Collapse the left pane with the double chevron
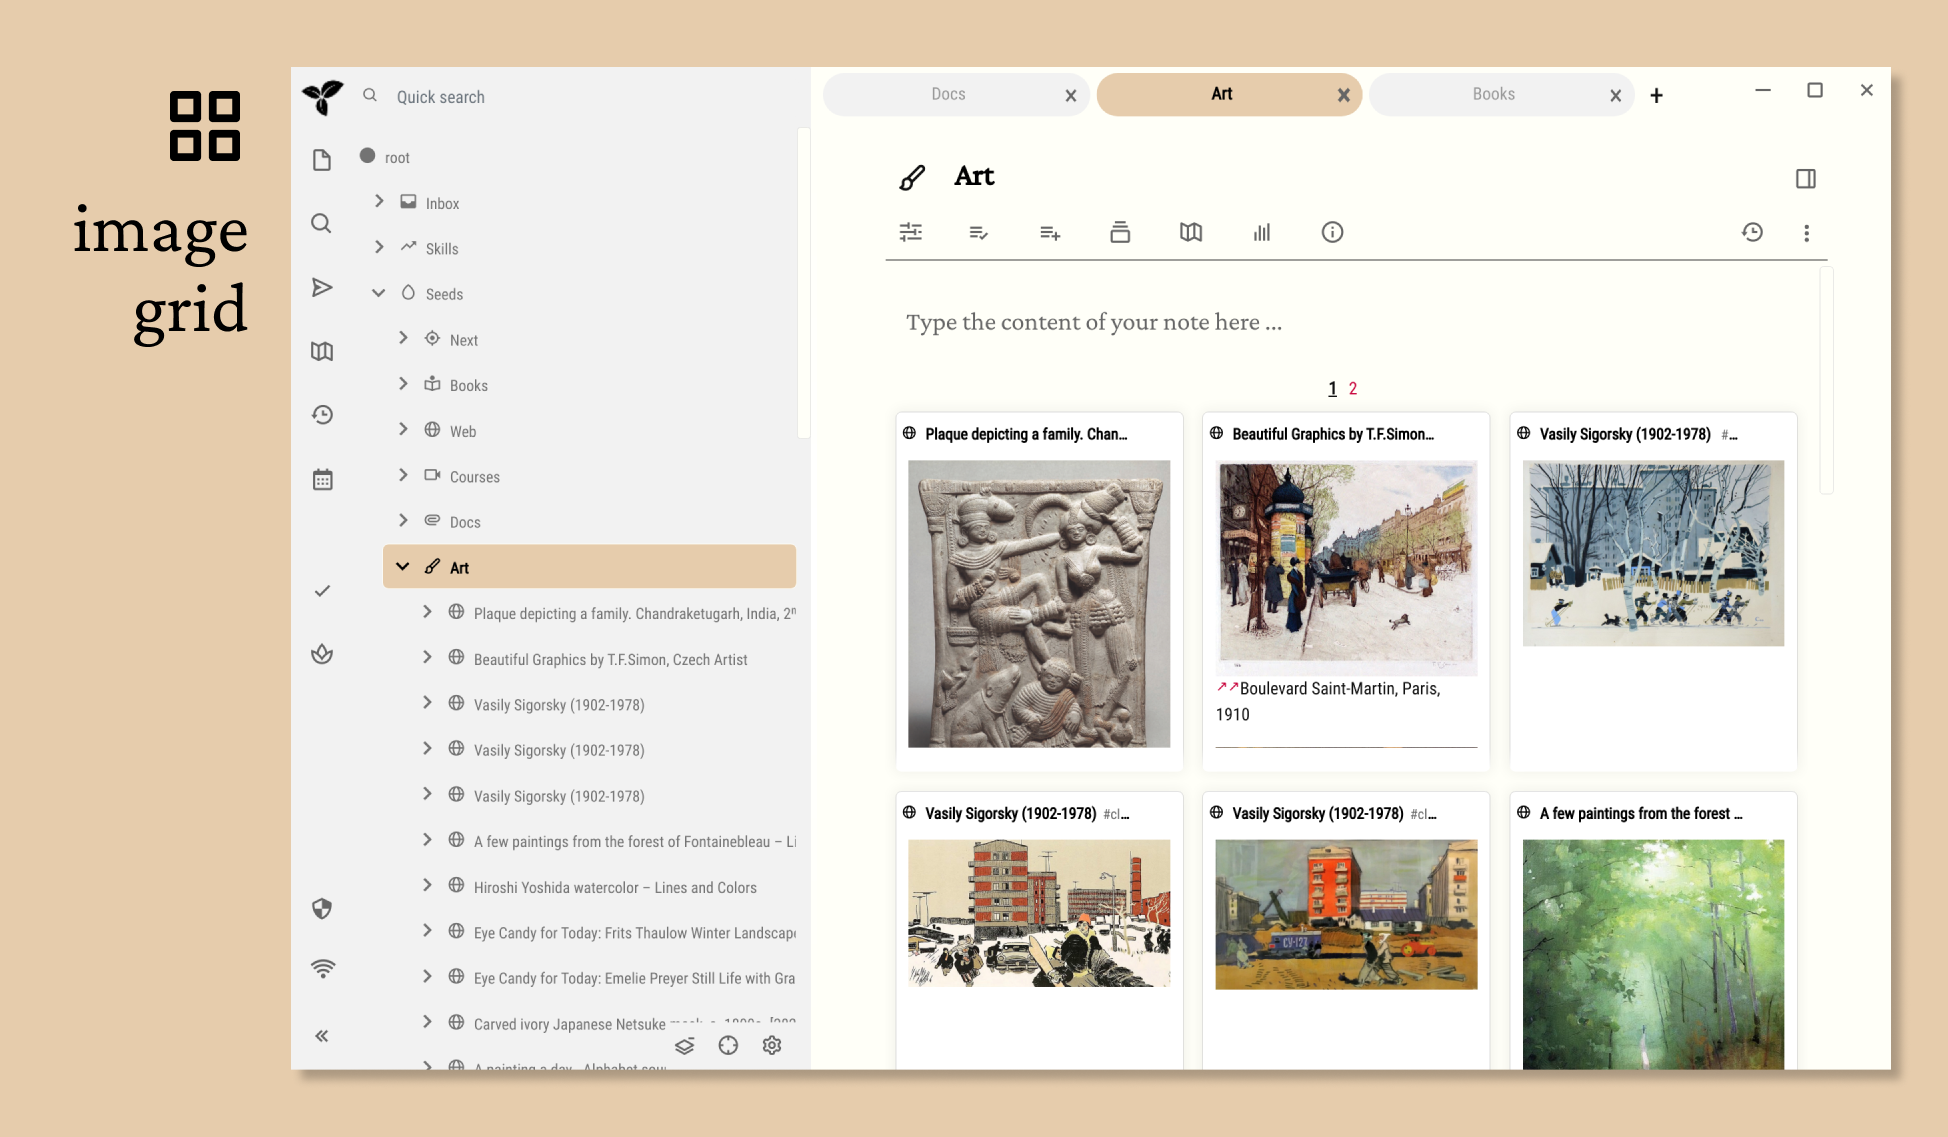 point(322,1036)
